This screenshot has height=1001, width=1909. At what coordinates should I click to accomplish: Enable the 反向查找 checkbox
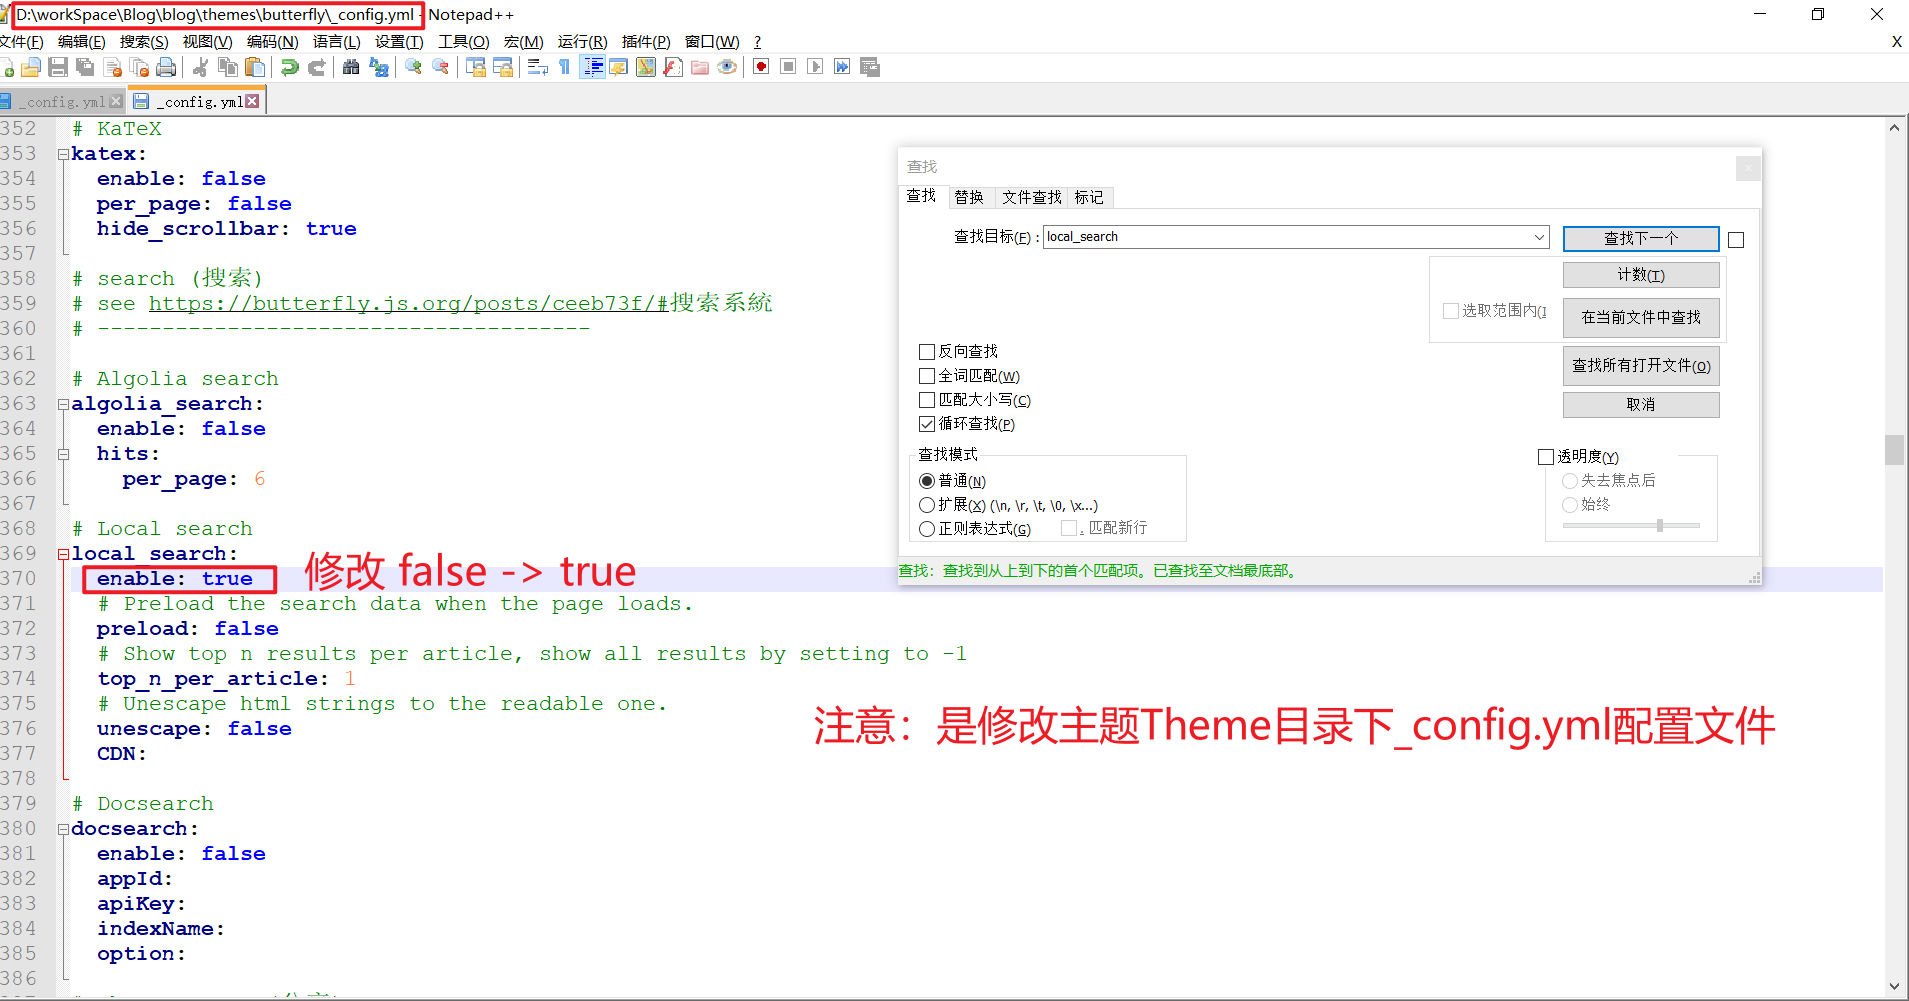point(927,352)
